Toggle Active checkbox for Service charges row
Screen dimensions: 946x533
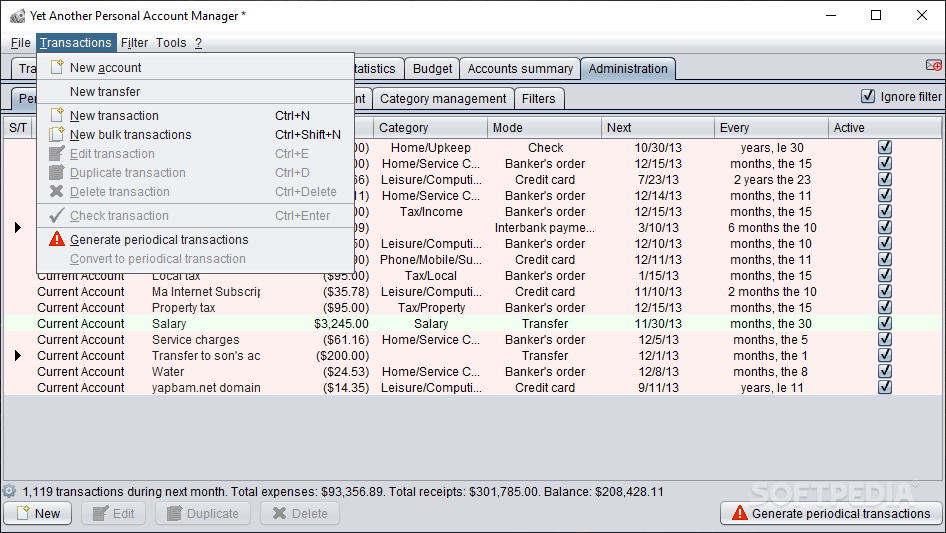(884, 339)
